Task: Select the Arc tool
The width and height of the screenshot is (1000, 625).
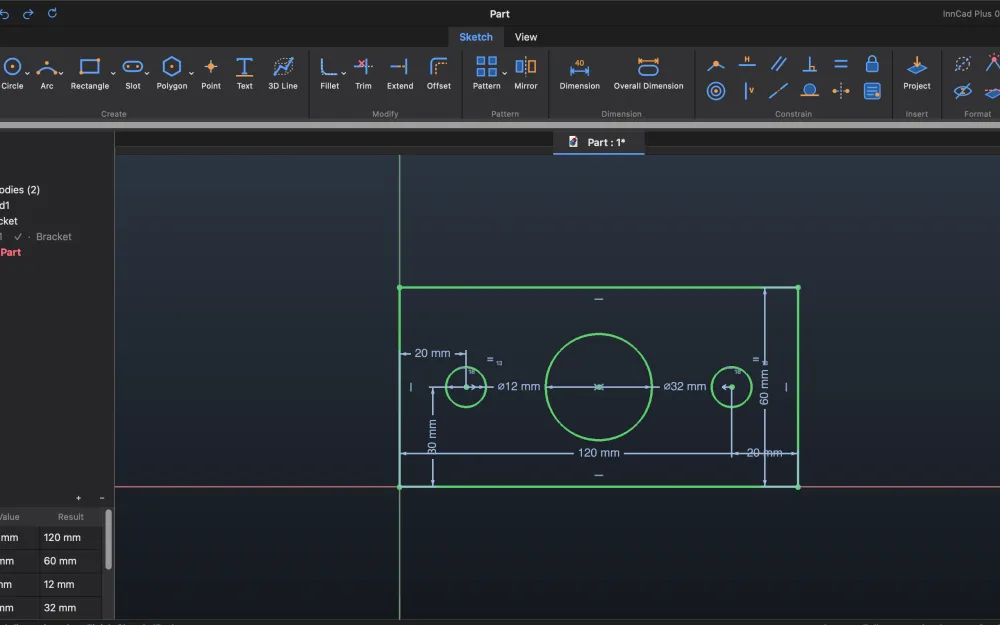Action: click(47, 73)
